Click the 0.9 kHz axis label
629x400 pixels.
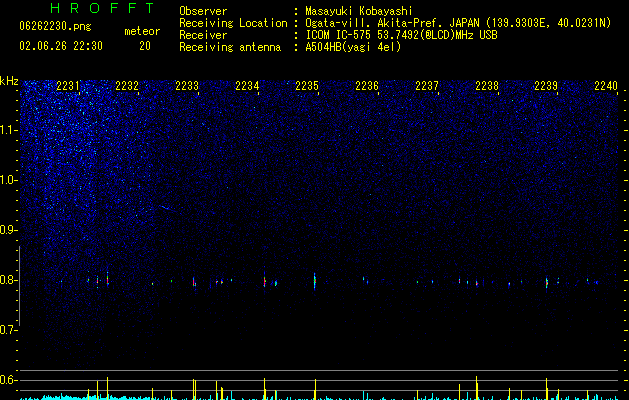click(9, 230)
